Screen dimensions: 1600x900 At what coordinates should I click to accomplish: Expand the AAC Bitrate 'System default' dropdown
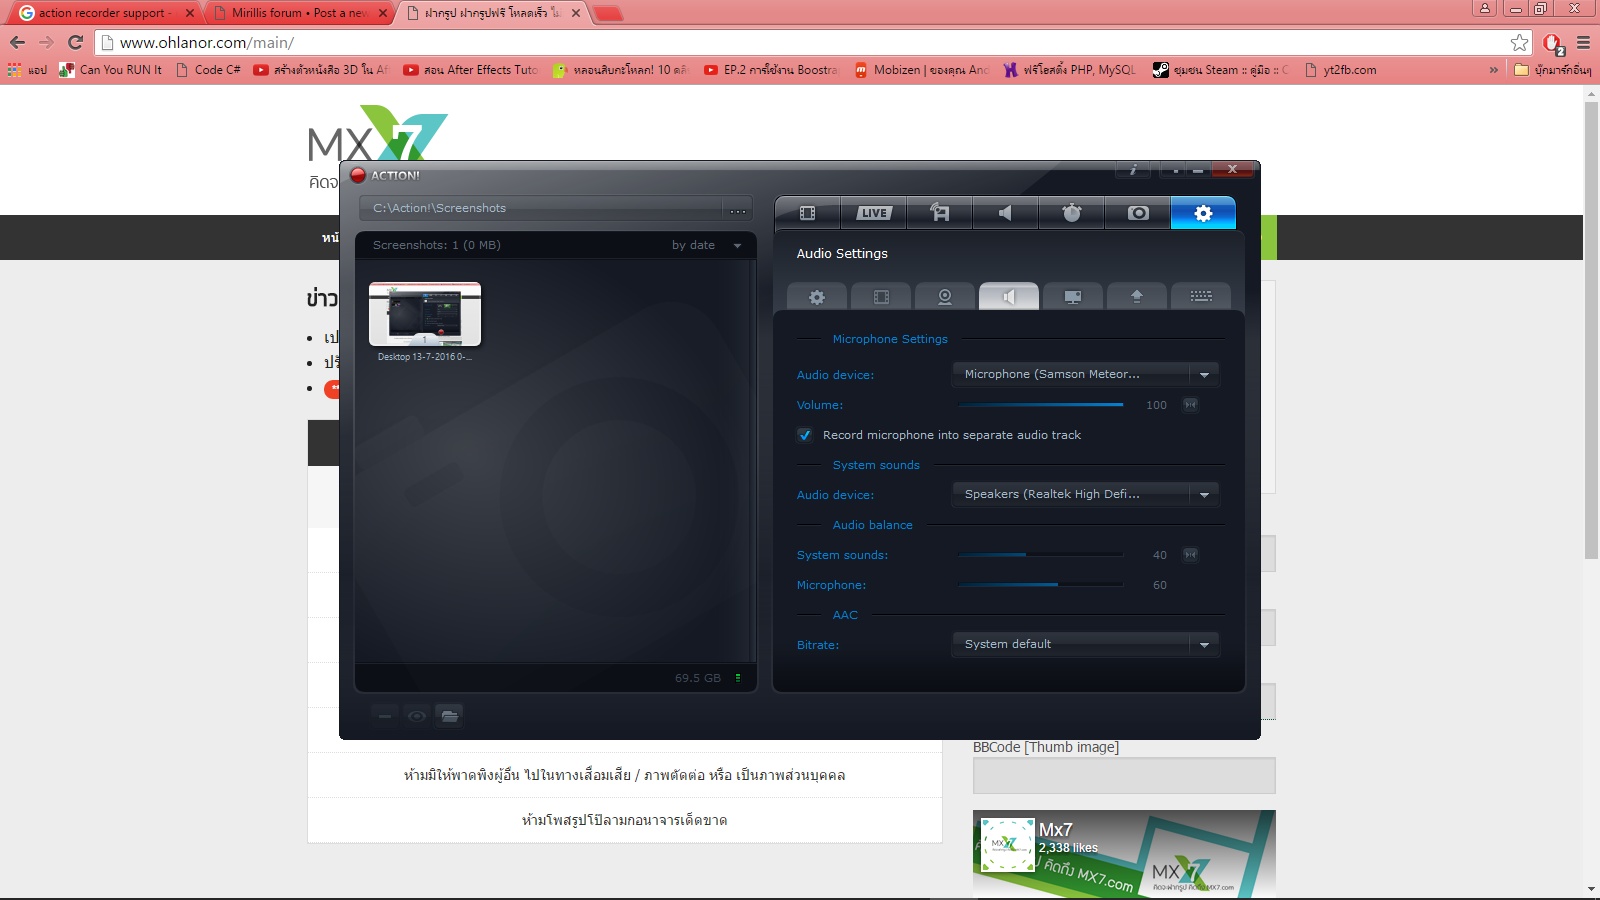(x=1085, y=644)
